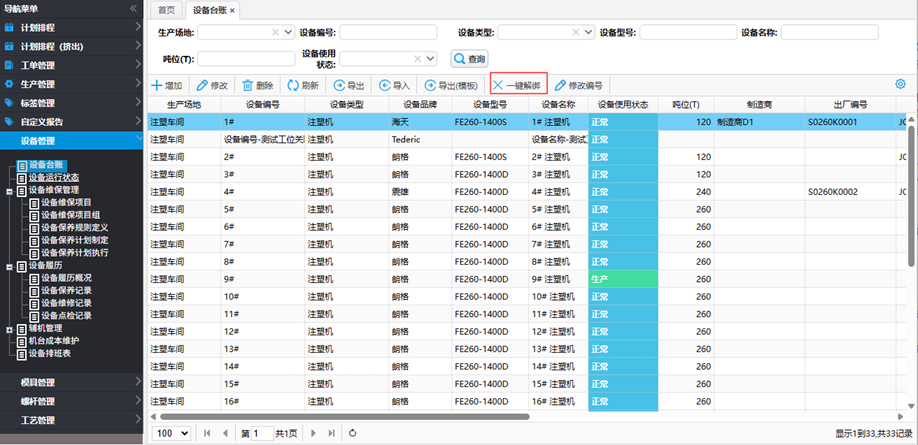
Task: Click the 增加 (add) toolbar button
Action: 167,86
